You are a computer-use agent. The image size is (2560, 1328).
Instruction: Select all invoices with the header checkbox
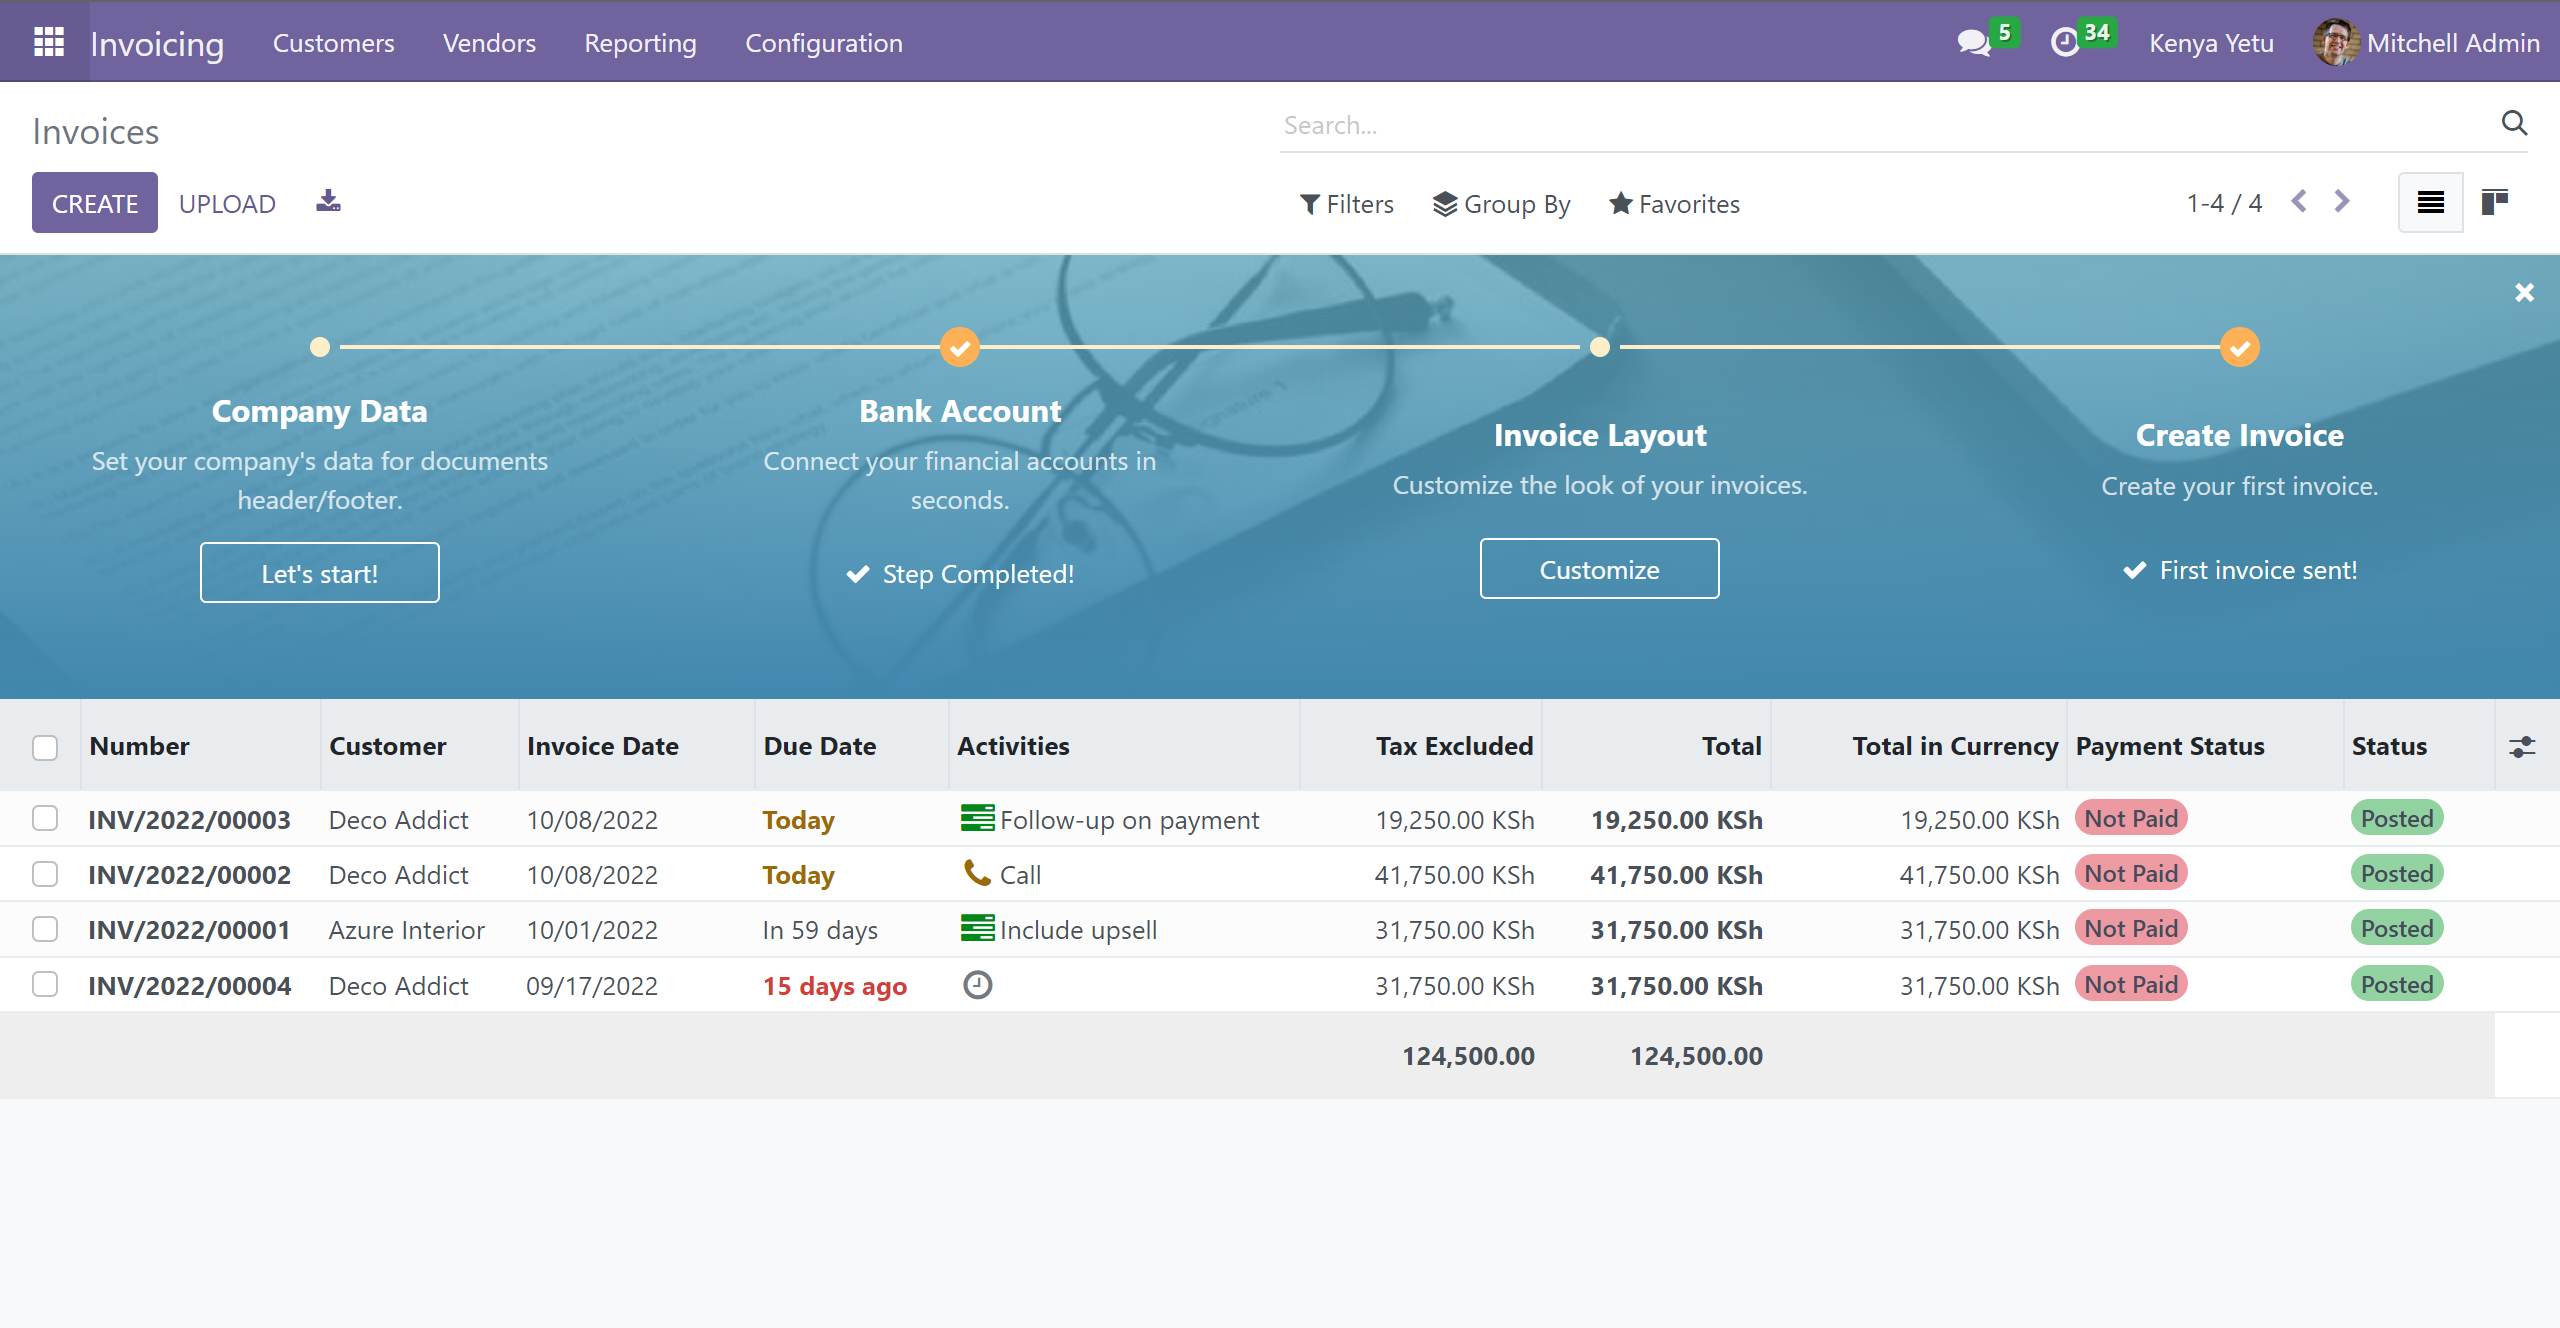(45, 747)
